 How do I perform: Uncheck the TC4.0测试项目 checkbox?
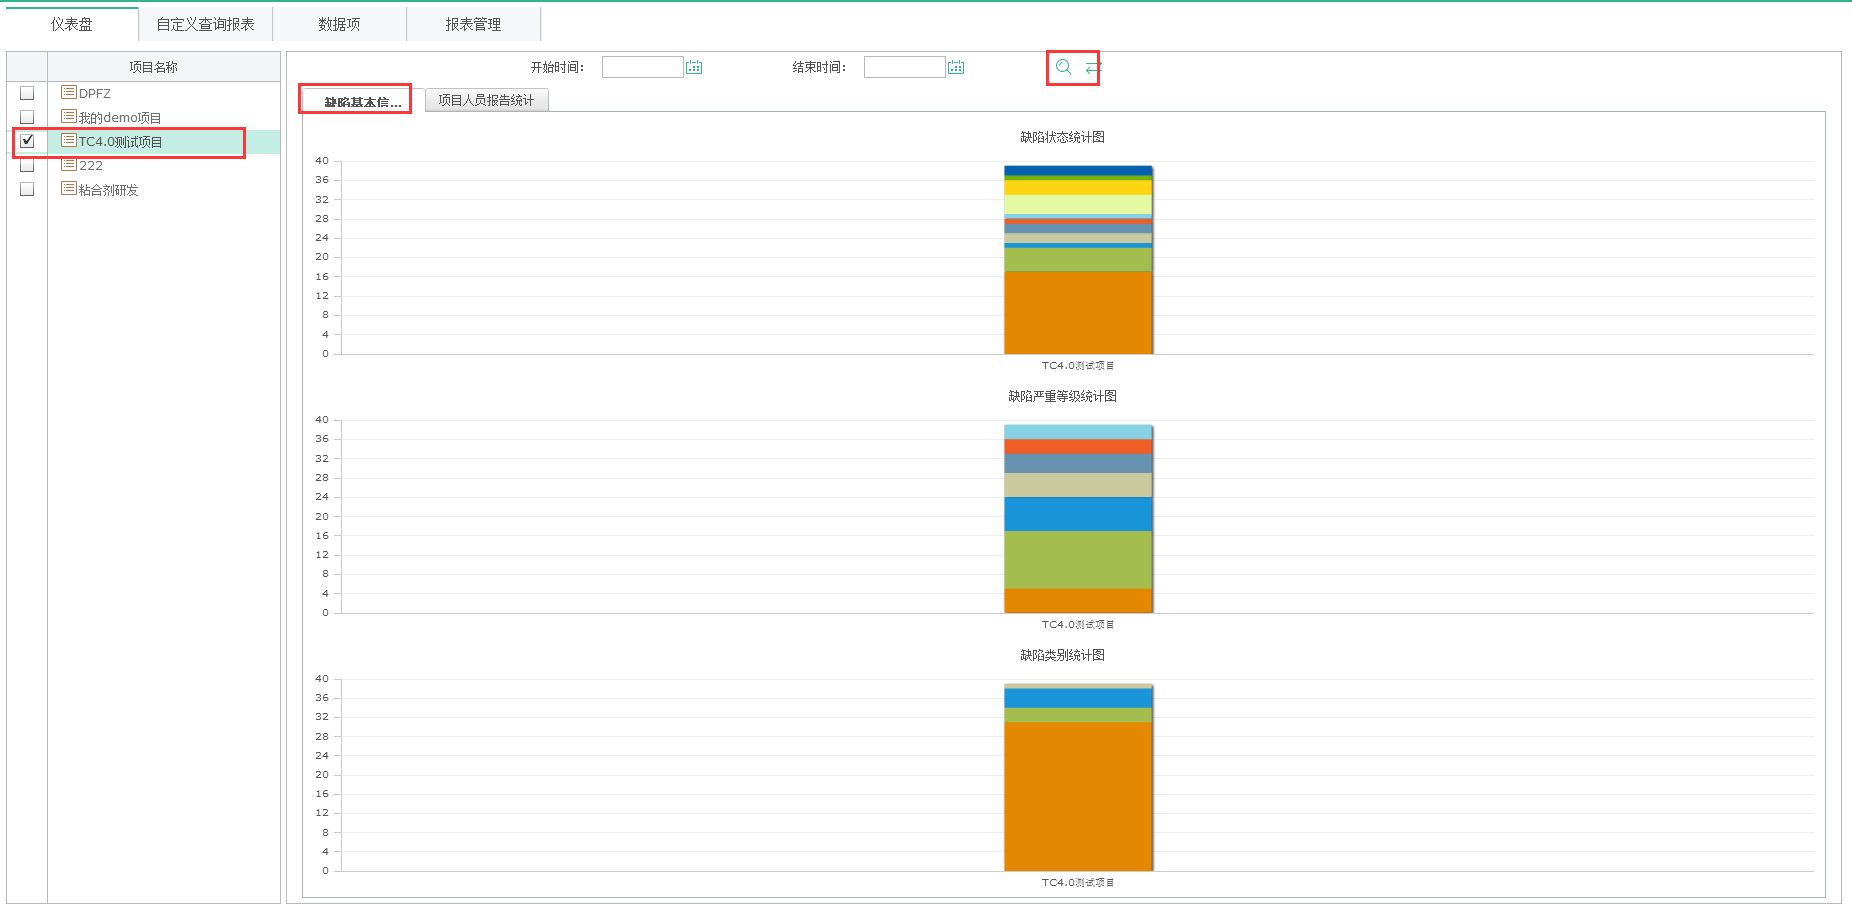point(27,141)
